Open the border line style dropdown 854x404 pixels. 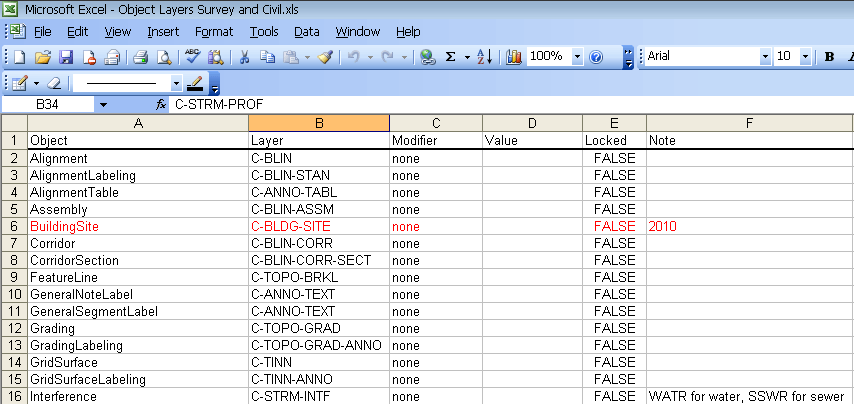pyautogui.click(x=177, y=83)
